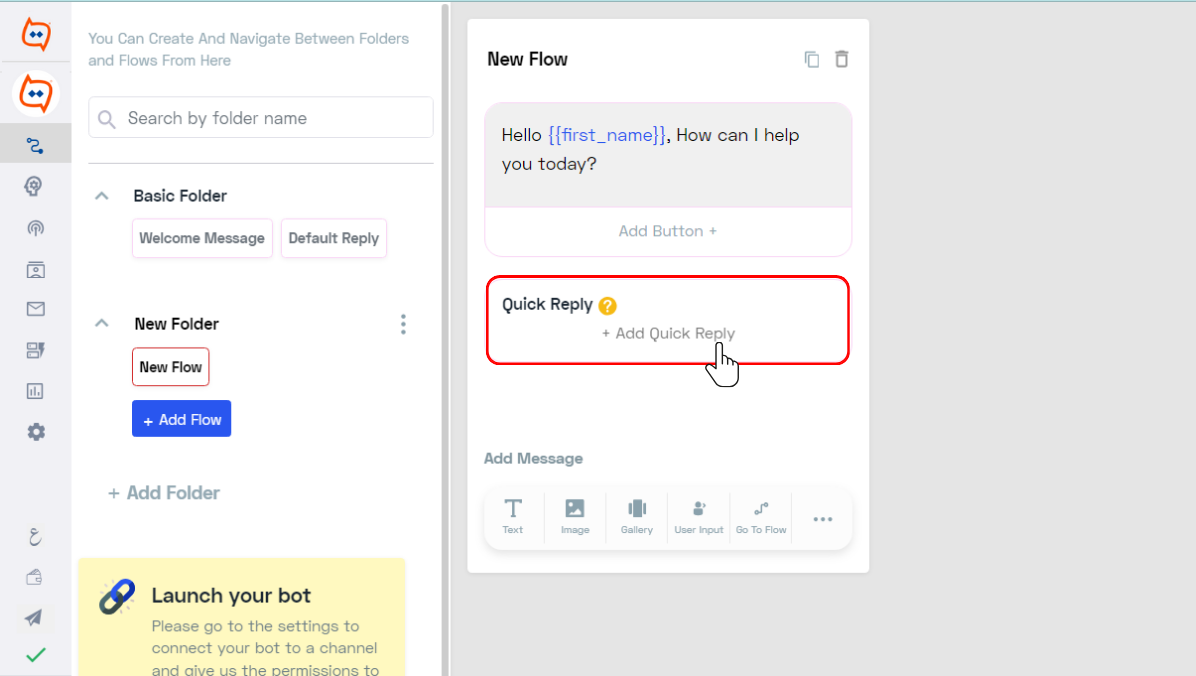Viewport: 1196px width, 676px height.
Task: Add a Go To Flow block
Action: point(760,517)
